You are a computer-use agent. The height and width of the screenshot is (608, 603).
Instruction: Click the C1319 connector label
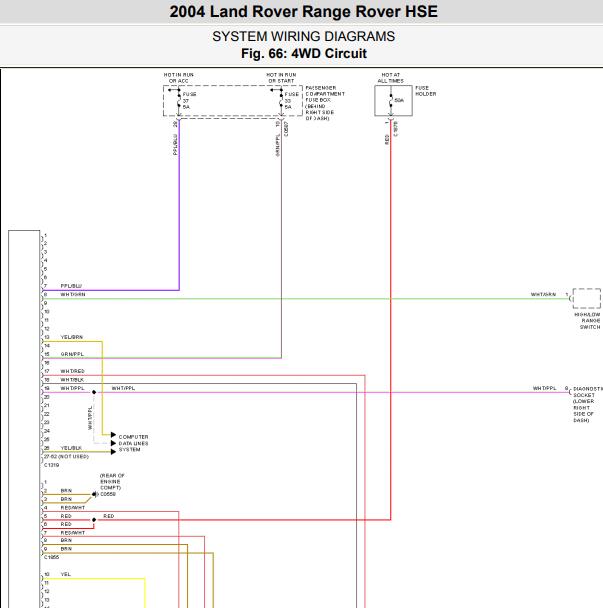tap(52, 465)
